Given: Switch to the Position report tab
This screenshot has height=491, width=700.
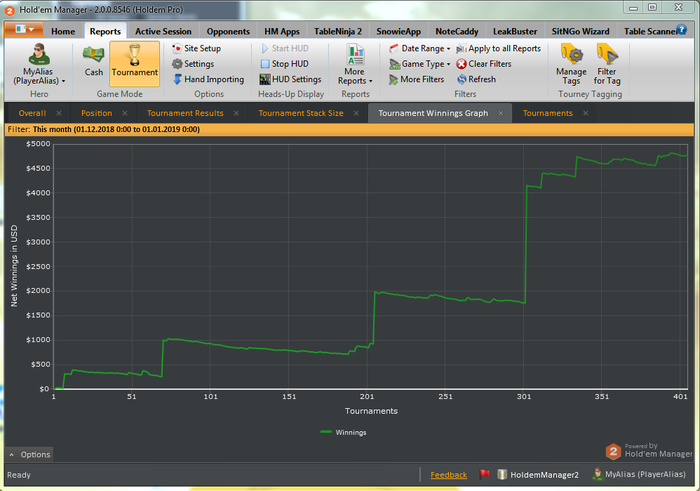Looking at the screenshot, I should (96, 113).
